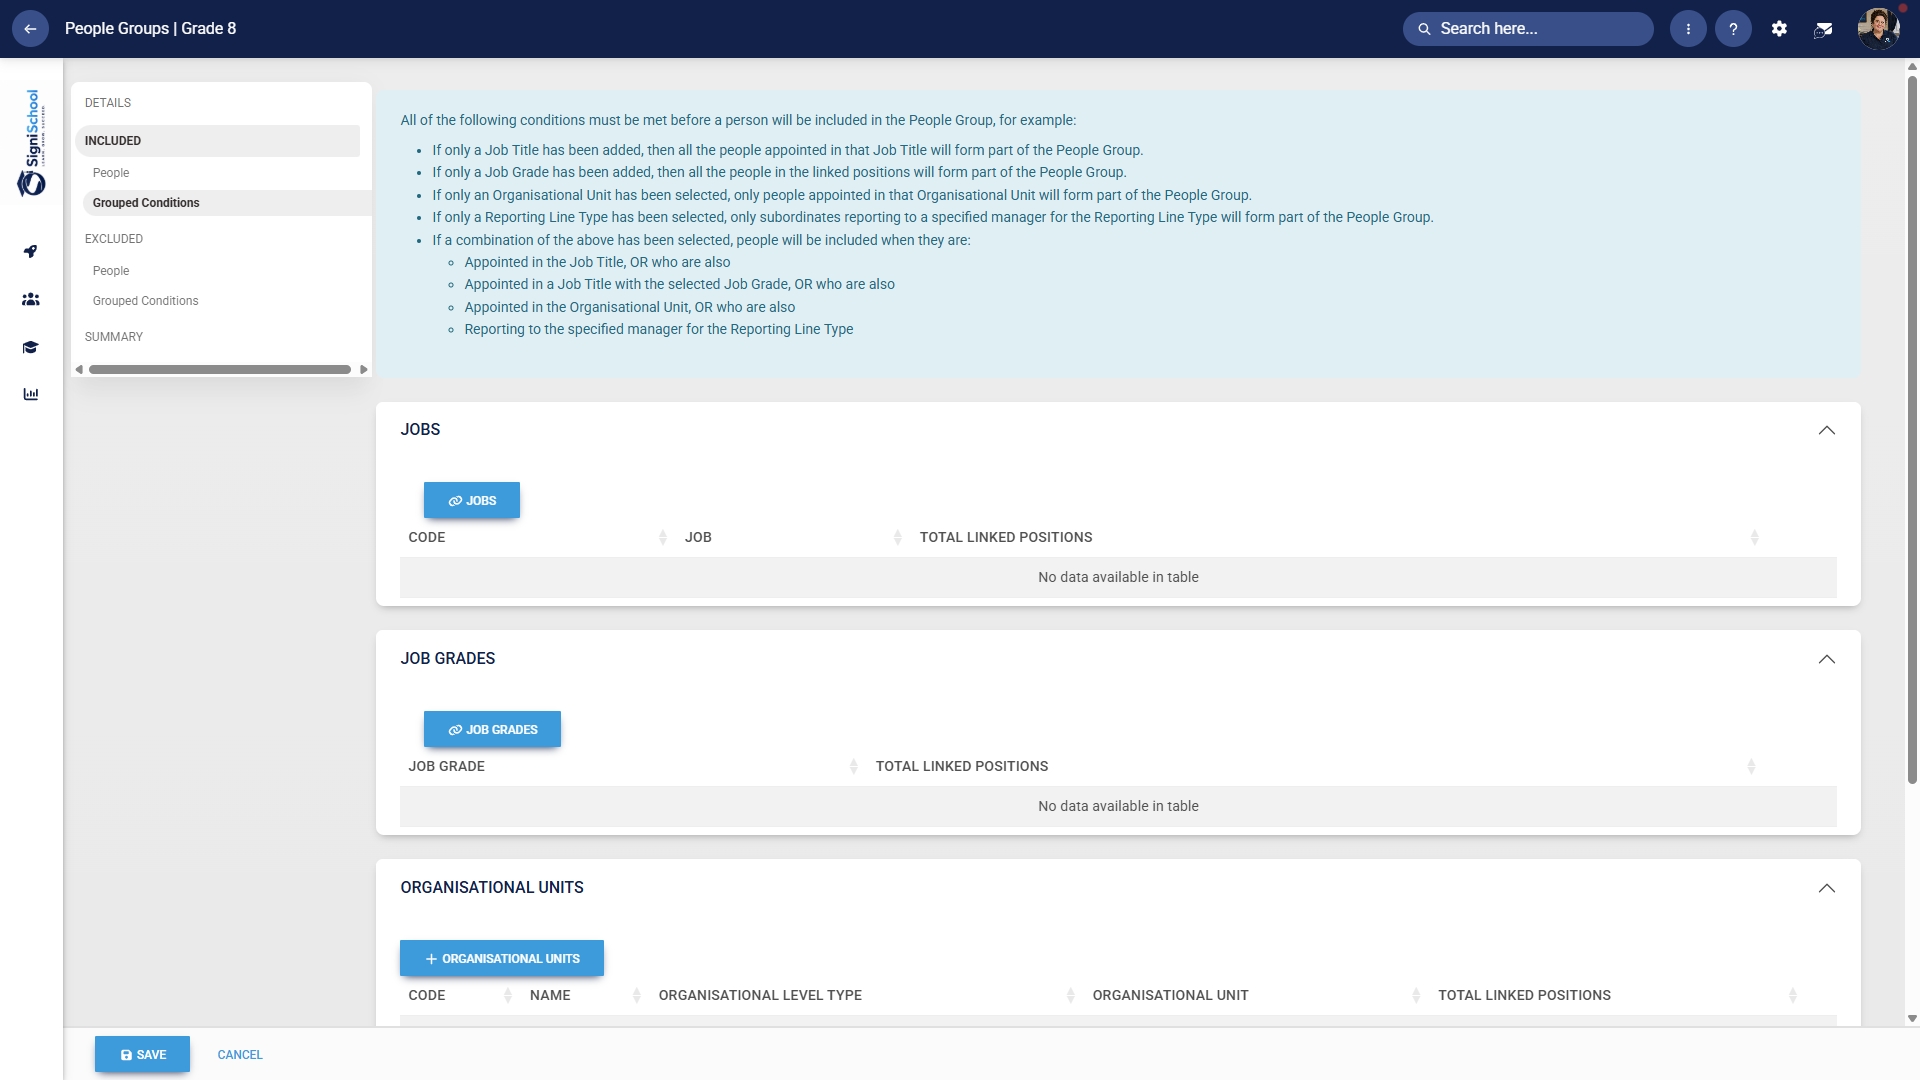Screen dimensions: 1920x1080
Task: Collapse the ORGANISATIONAL UNITS section
Action: pyautogui.click(x=1826, y=888)
